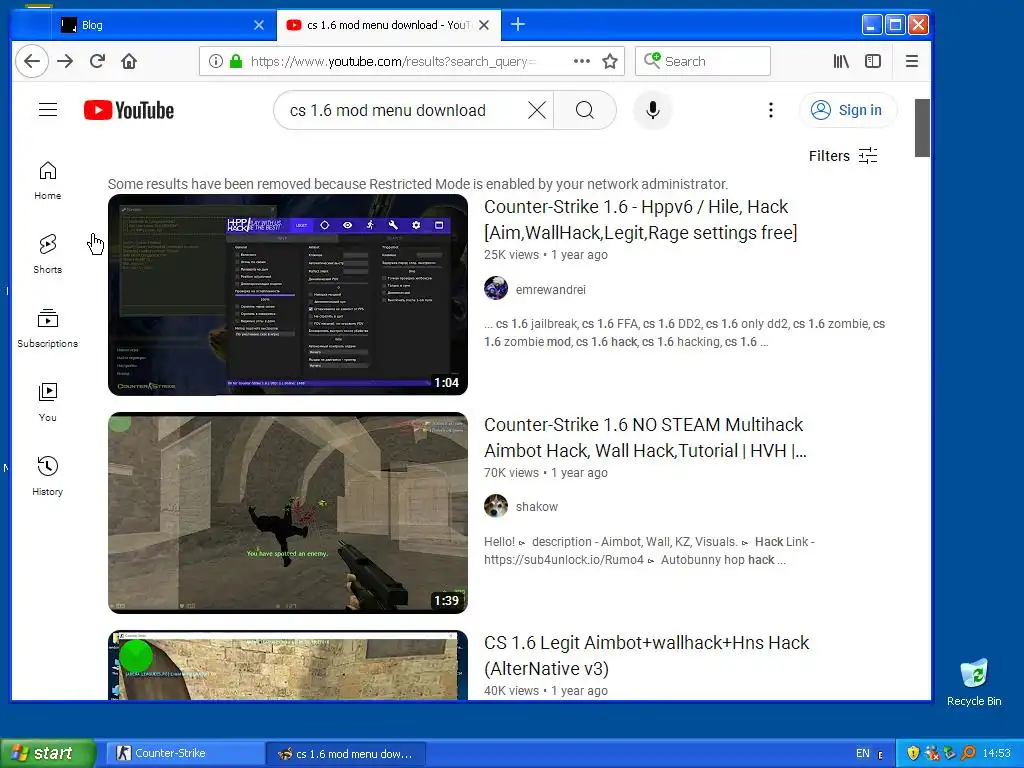Open a new browser tab
Image resolution: width=1024 pixels, height=768 pixels.
tap(518, 25)
